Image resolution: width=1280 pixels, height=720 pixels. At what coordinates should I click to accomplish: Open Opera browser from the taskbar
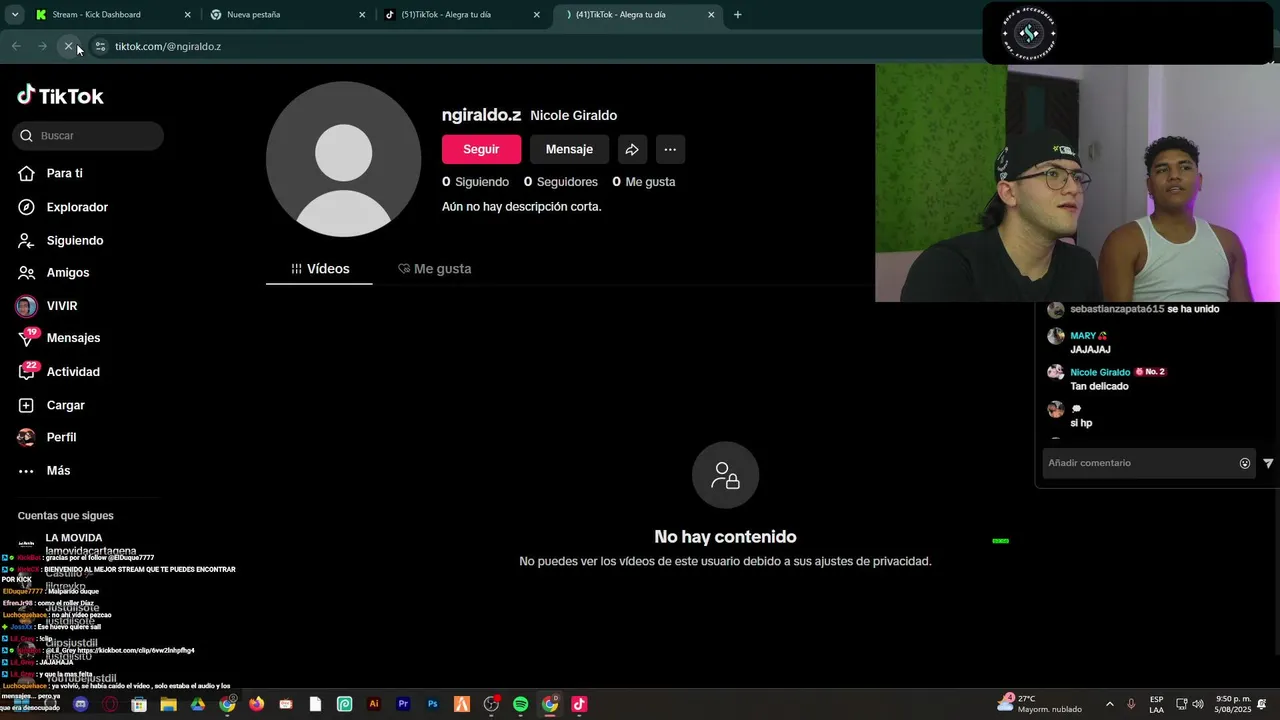(x=110, y=704)
